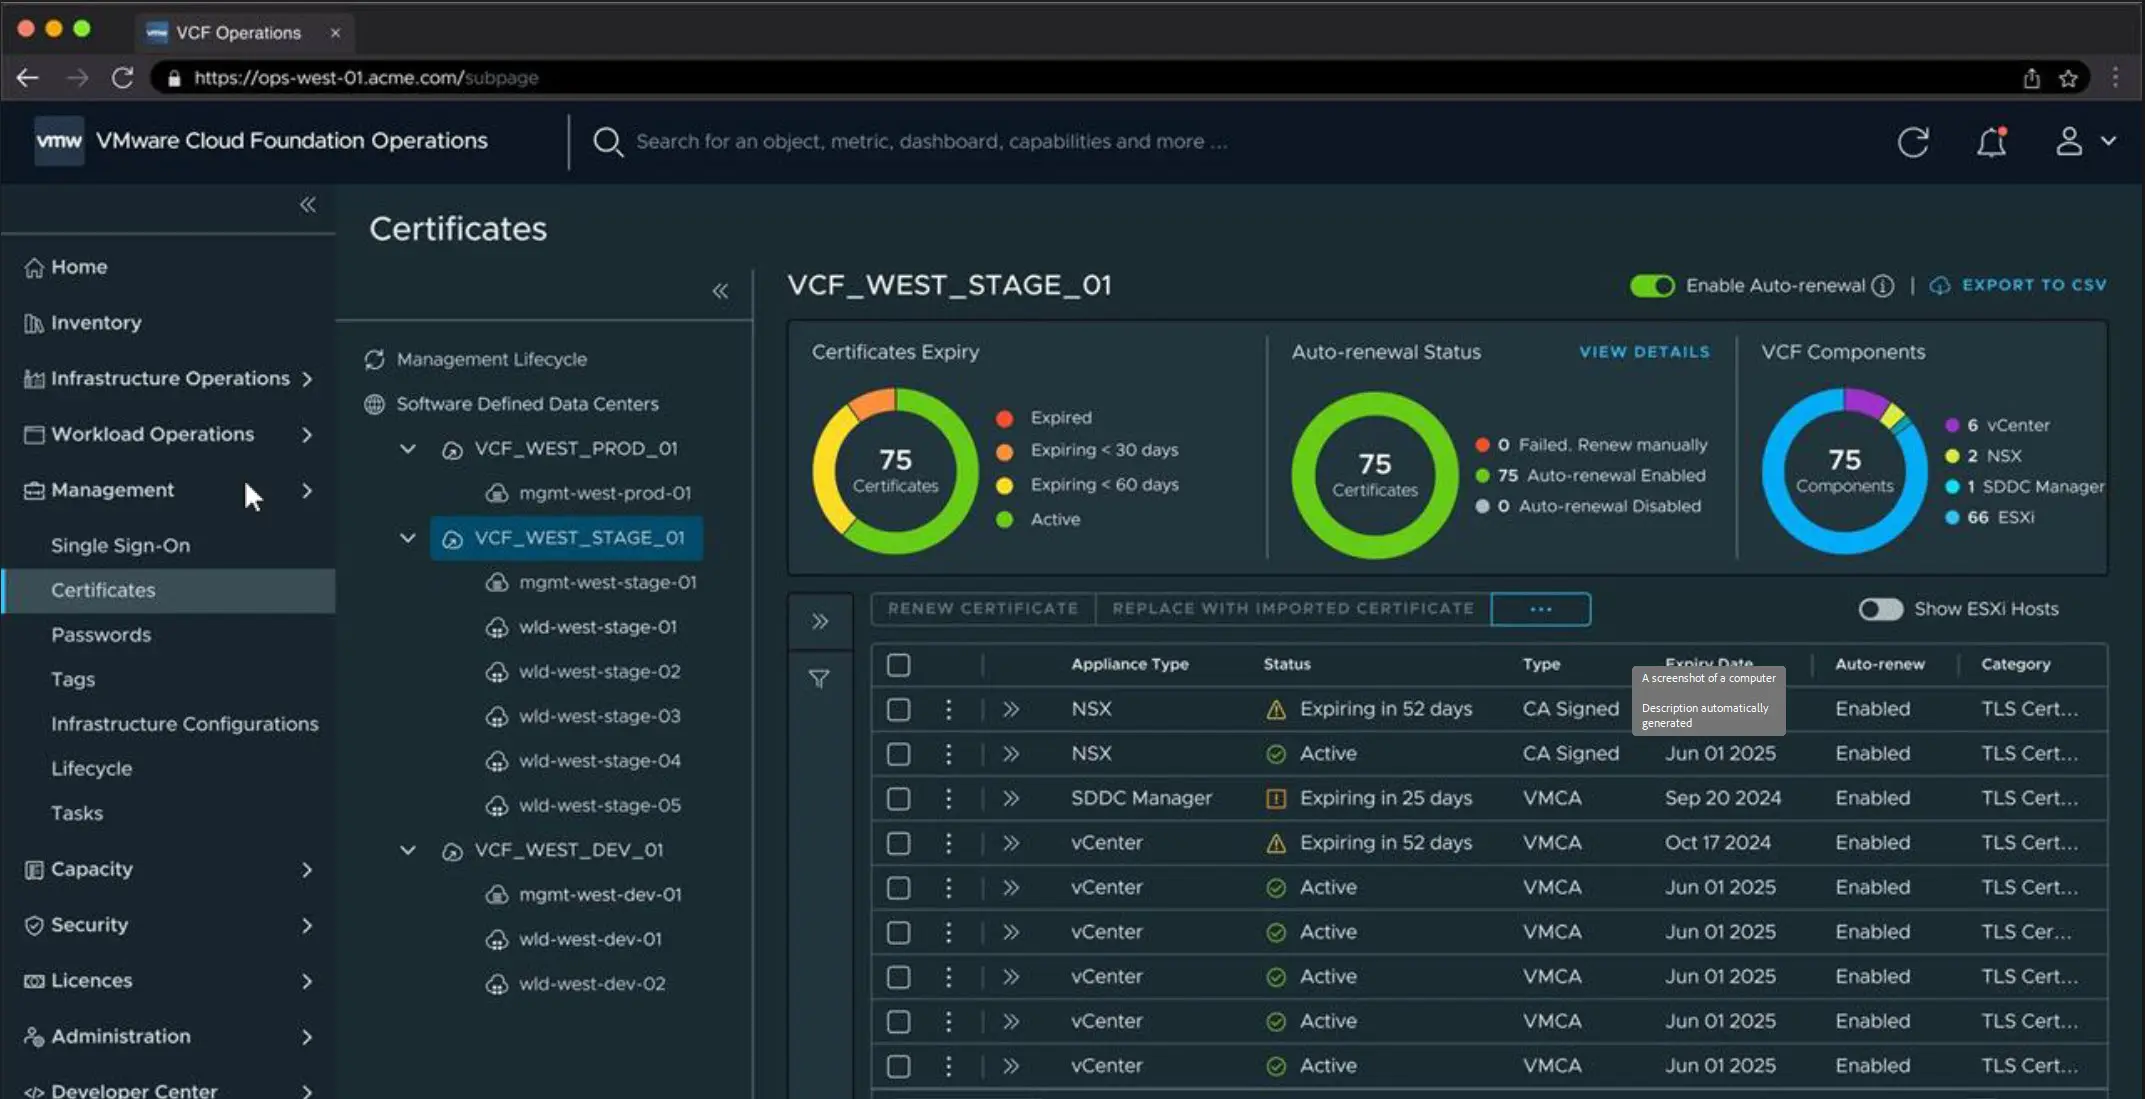Check the select-all header checkbox
Image resolution: width=2145 pixels, height=1099 pixels.
[898, 665]
